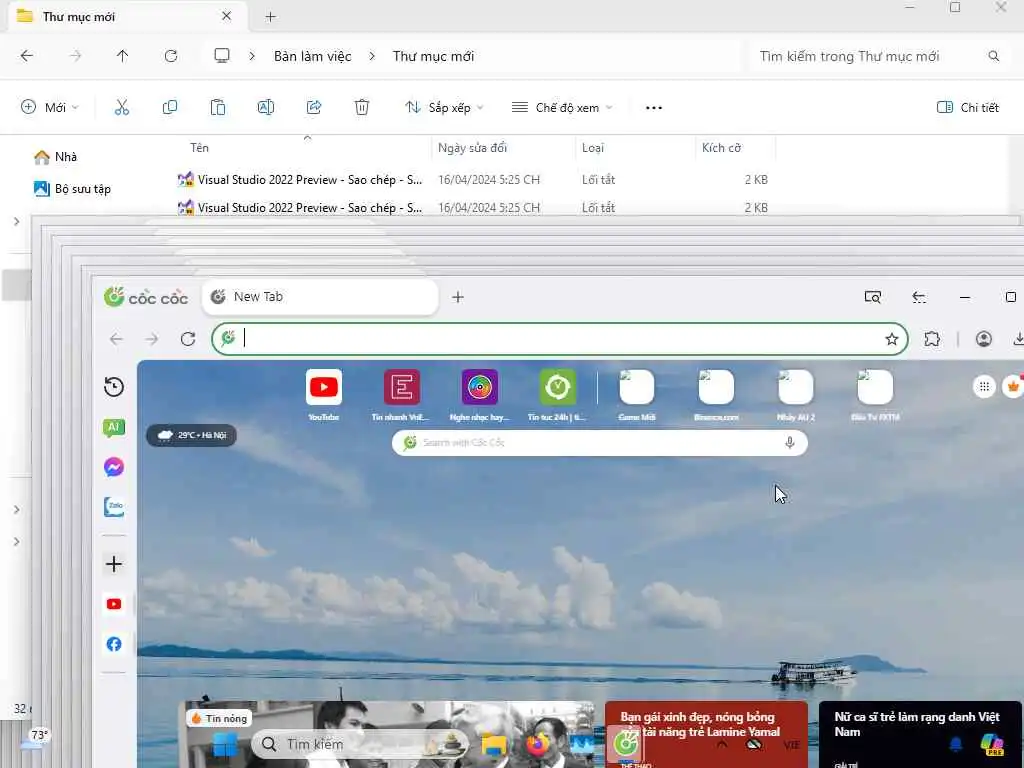Go up one folder level in File Explorer
The image size is (1024, 768).
(122, 56)
